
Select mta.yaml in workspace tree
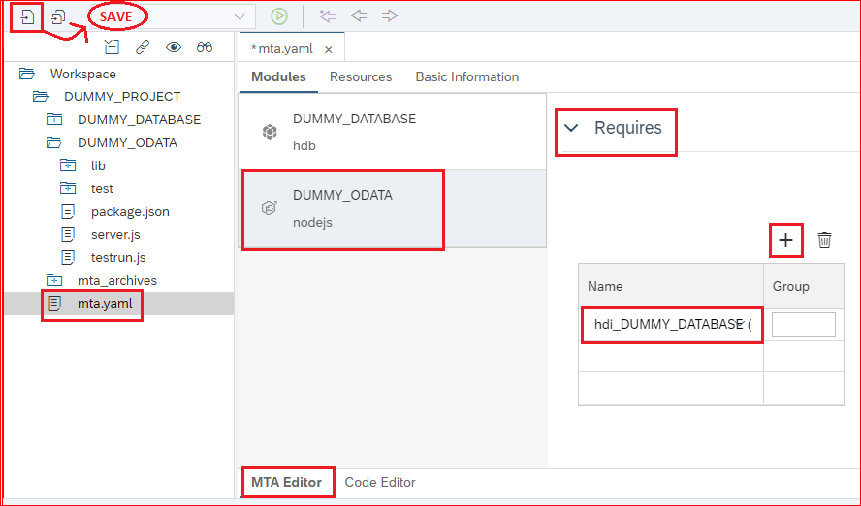(105, 303)
